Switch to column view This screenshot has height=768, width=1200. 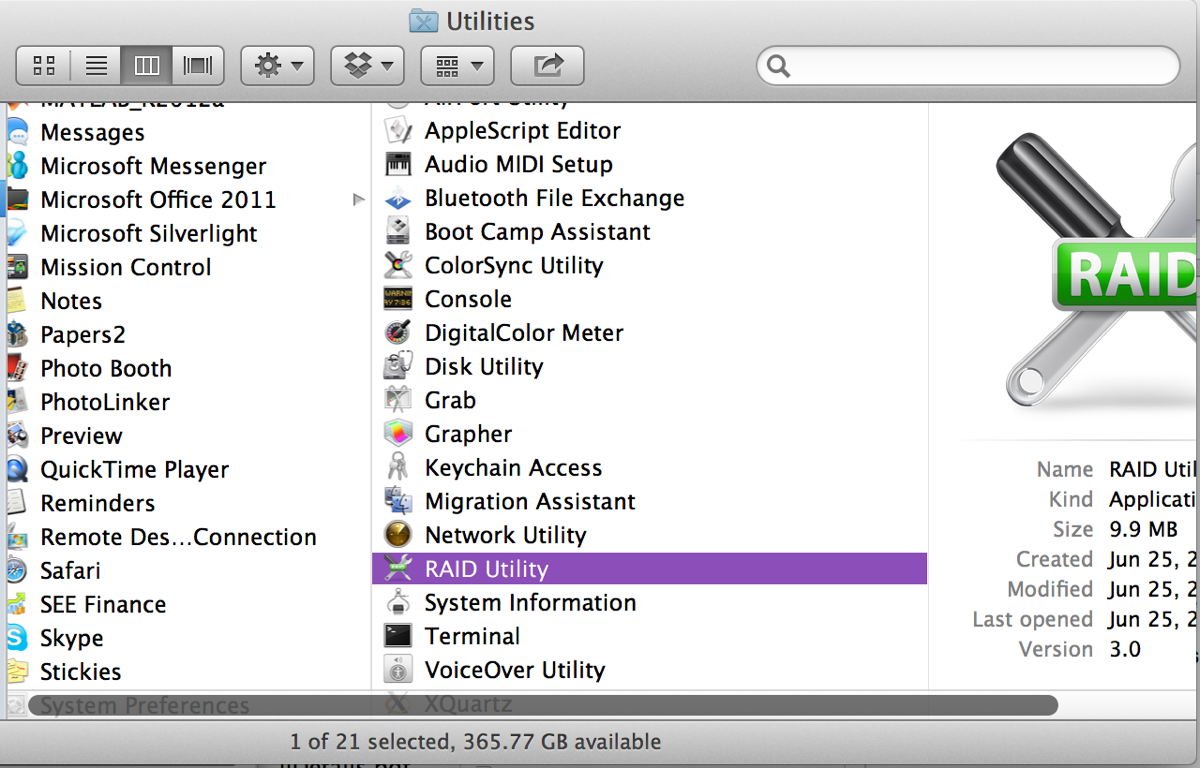[x=147, y=66]
